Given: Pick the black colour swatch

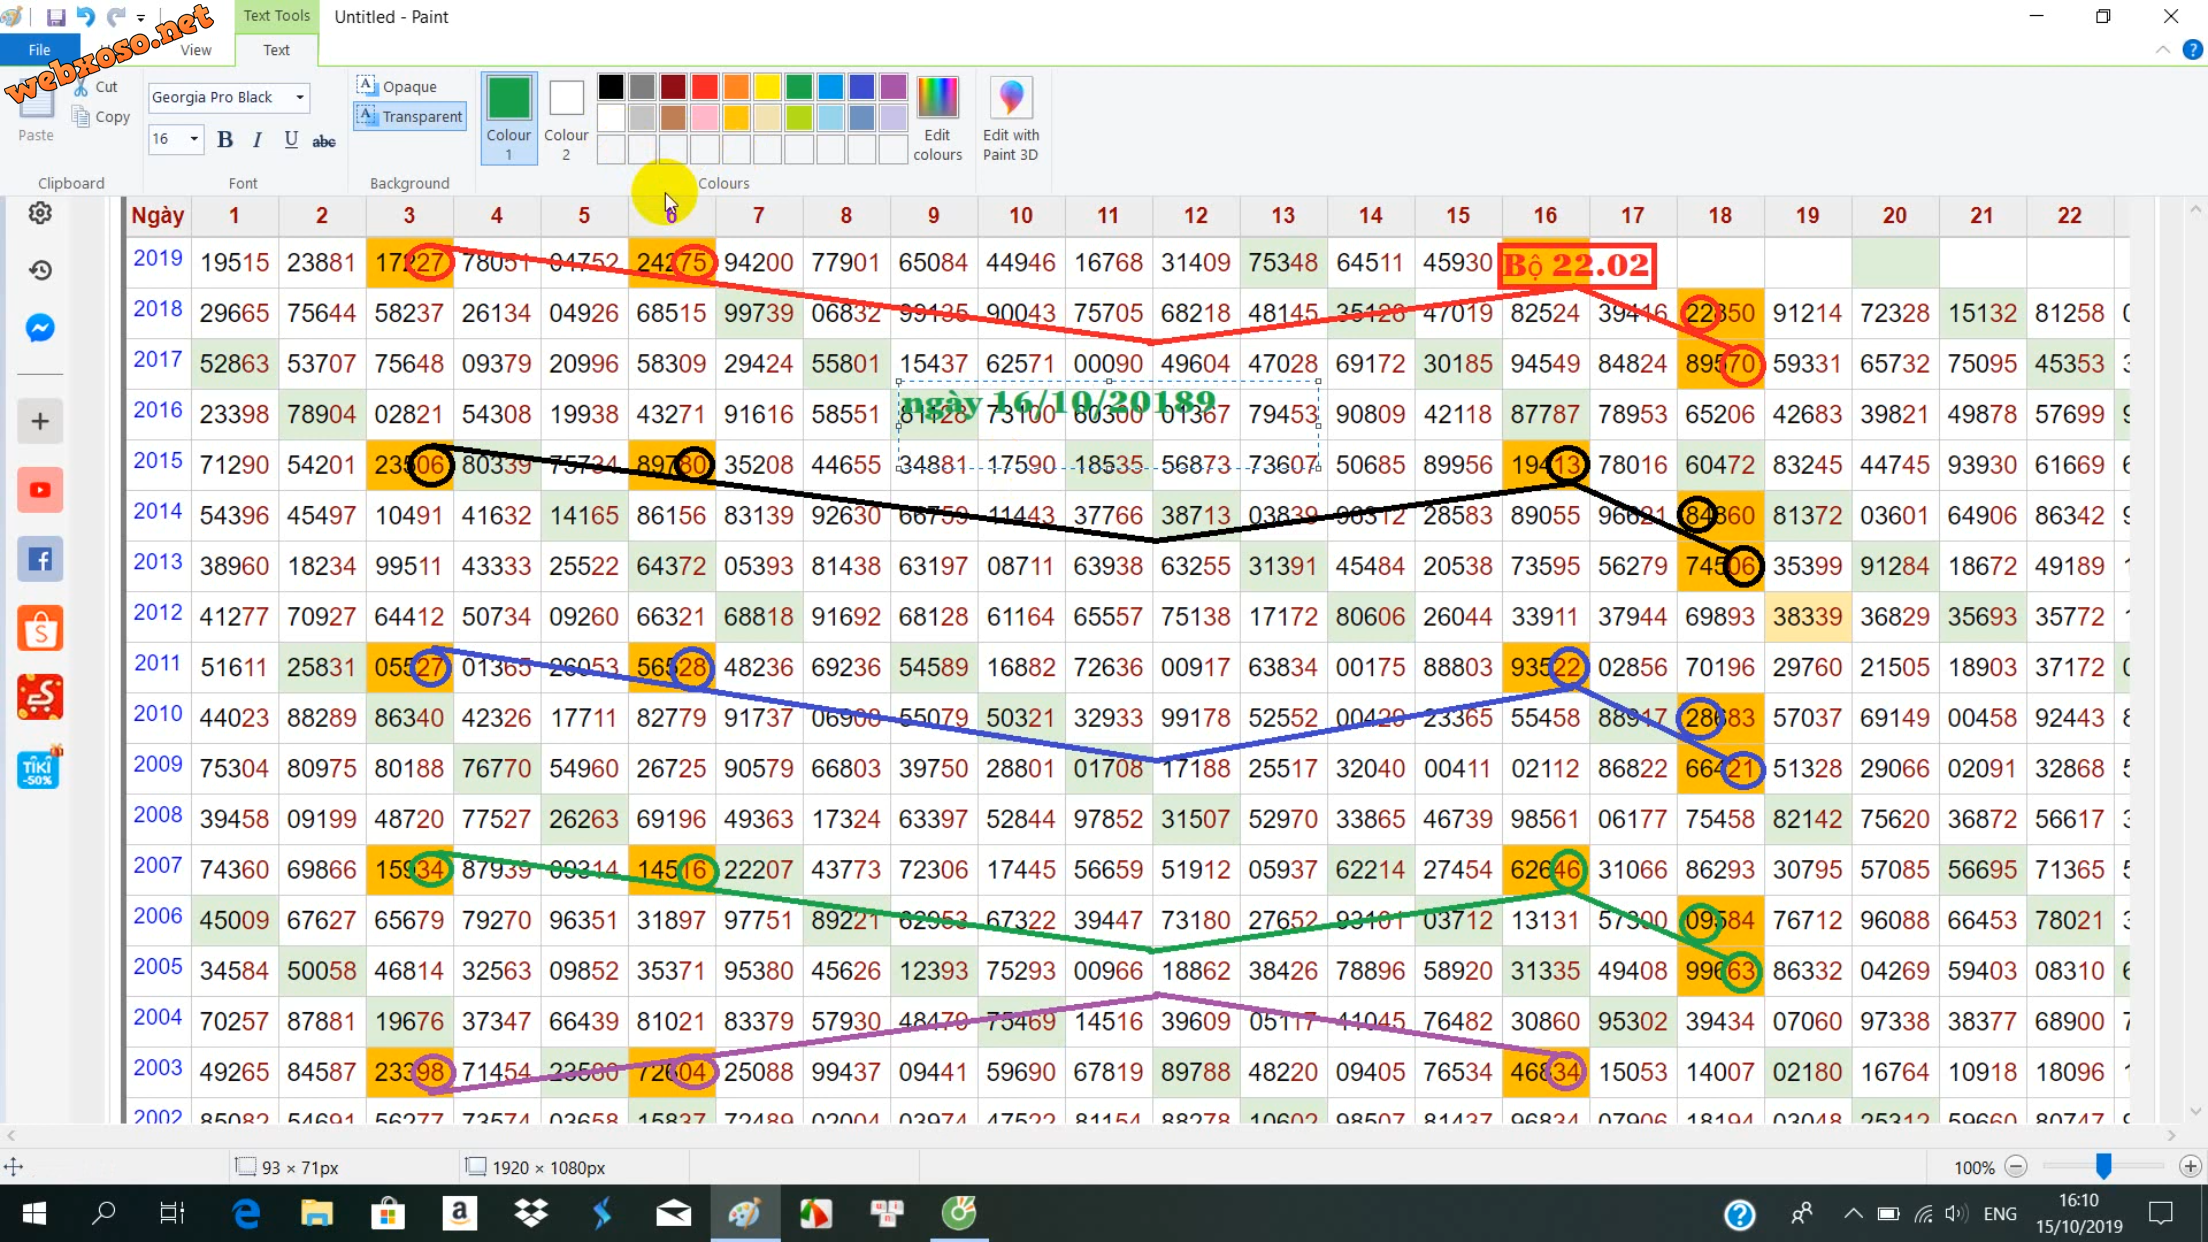Looking at the screenshot, I should click(x=611, y=87).
